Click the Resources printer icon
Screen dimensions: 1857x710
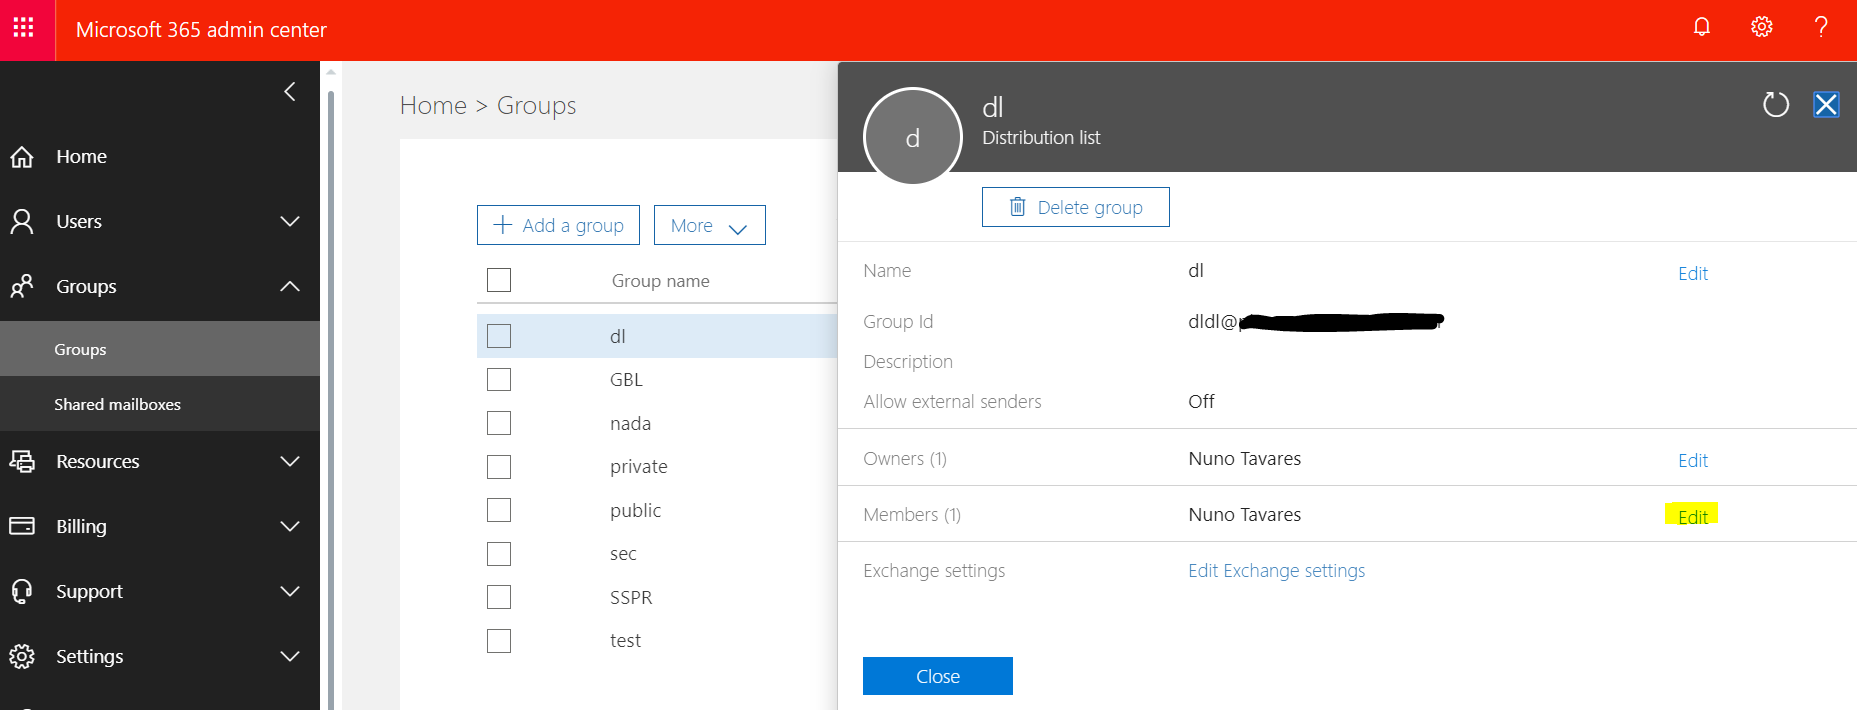[x=22, y=461]
